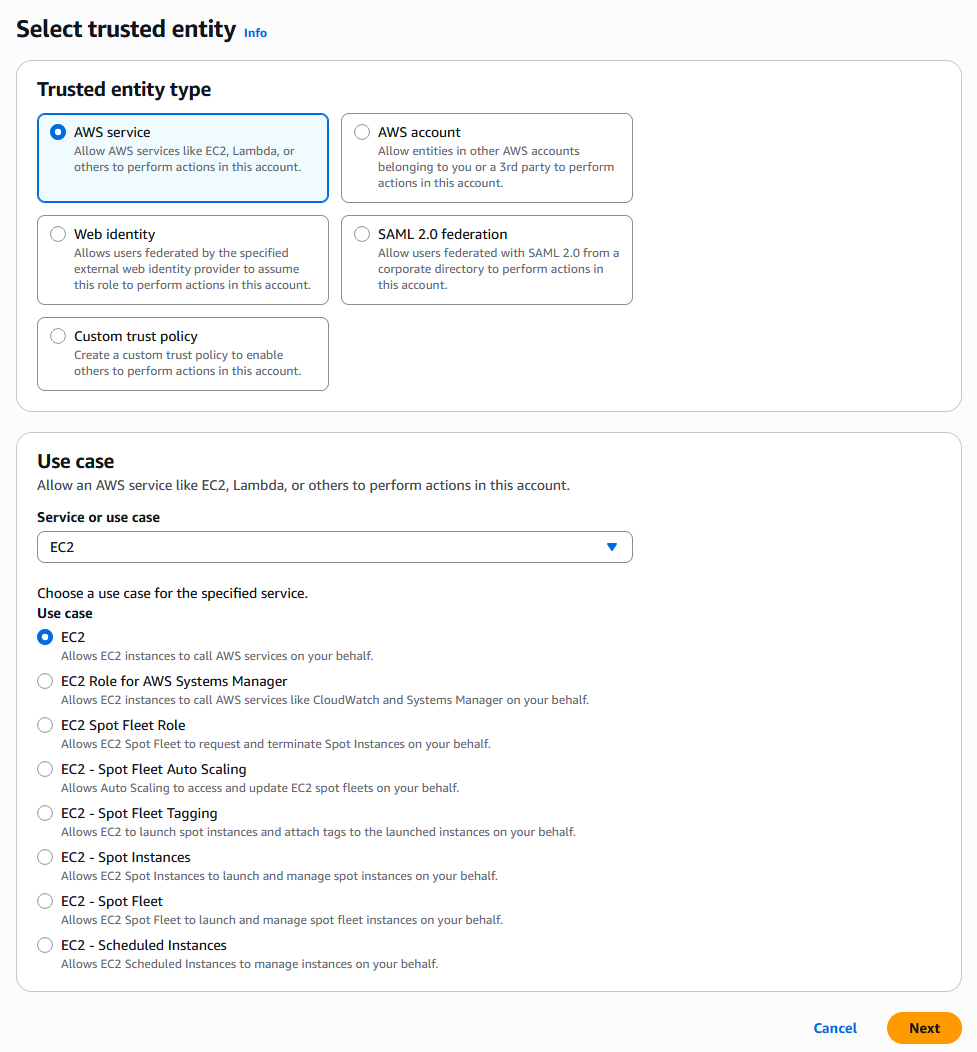The width and height of the screenshot is (977, 1052).
Task: Click the Web identity card description text
Action: pos(191,269)
